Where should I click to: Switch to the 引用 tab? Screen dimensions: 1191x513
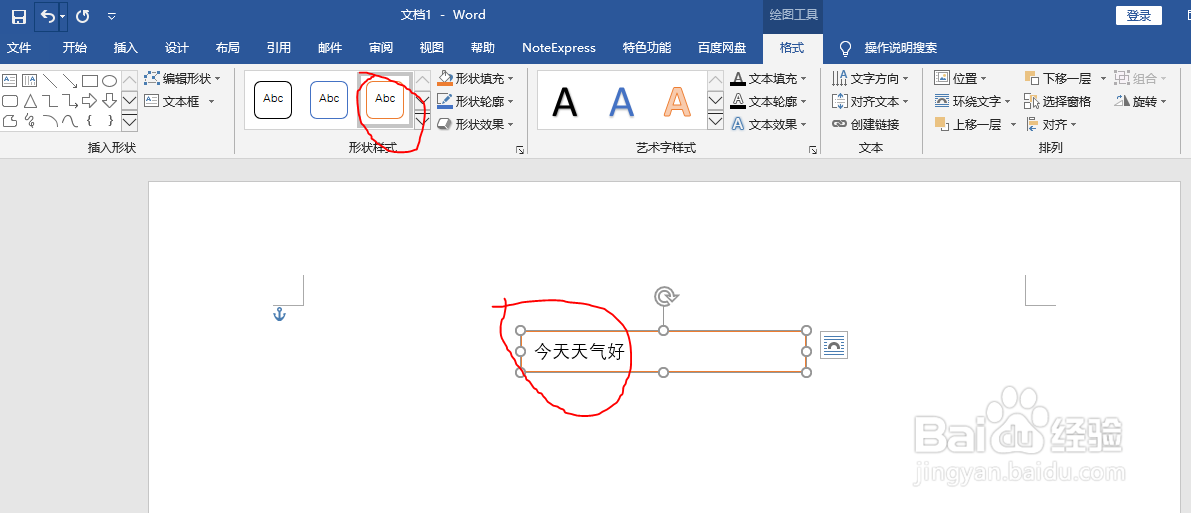pyautogui.click(x=278, y=48)
